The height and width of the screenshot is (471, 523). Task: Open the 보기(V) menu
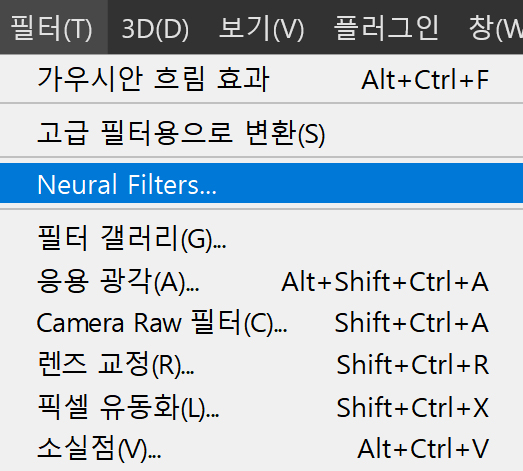click(x=262, y=27)
